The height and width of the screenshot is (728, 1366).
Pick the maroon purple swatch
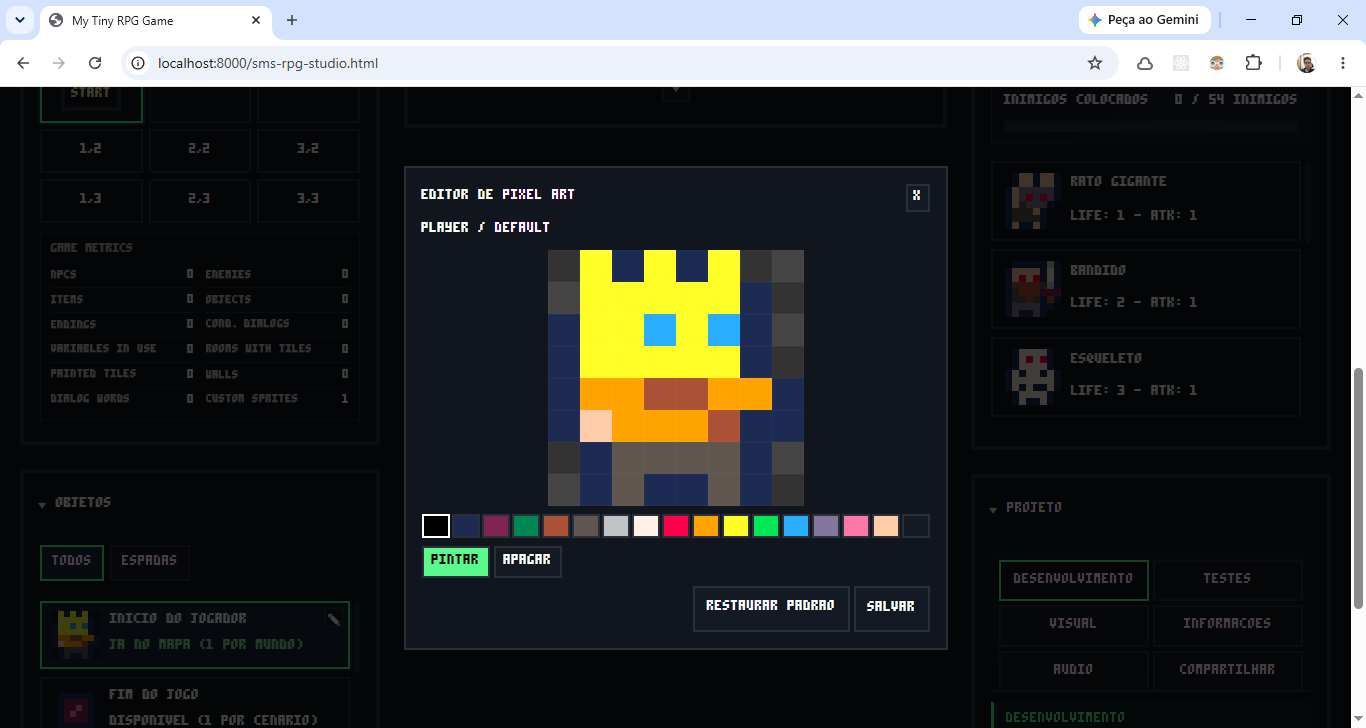(x=496, y=526)
